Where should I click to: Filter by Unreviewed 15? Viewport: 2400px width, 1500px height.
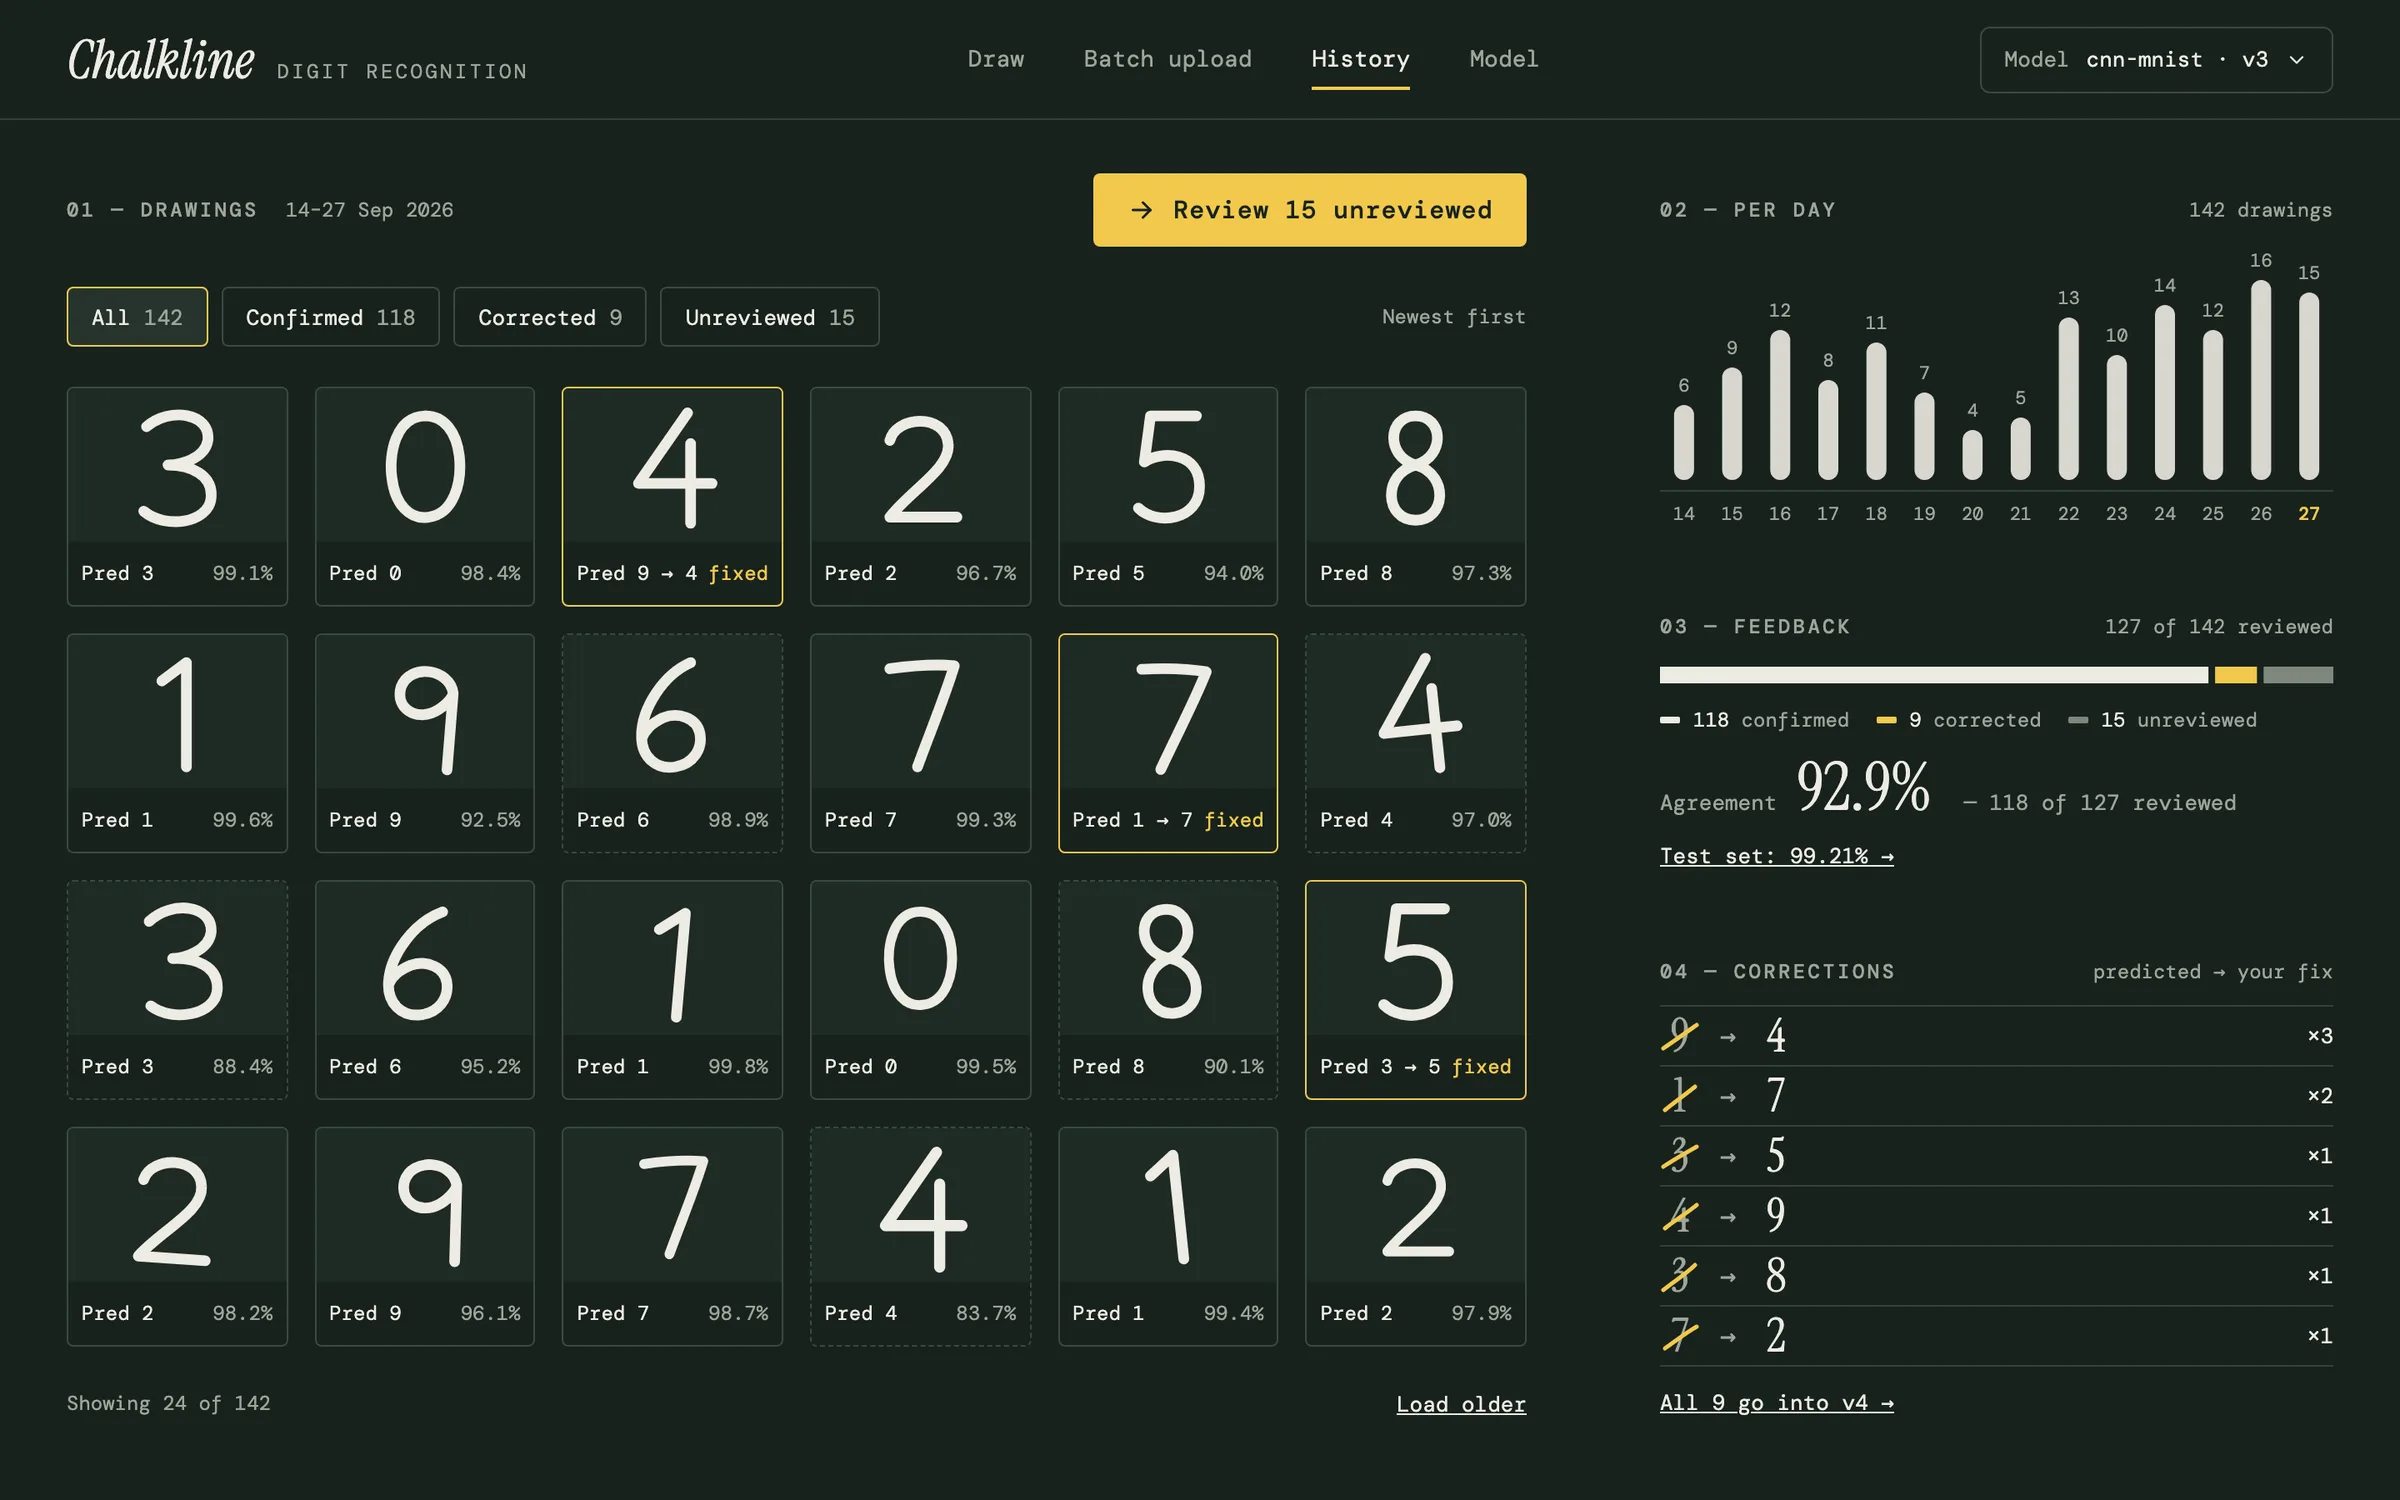point(769,317)
